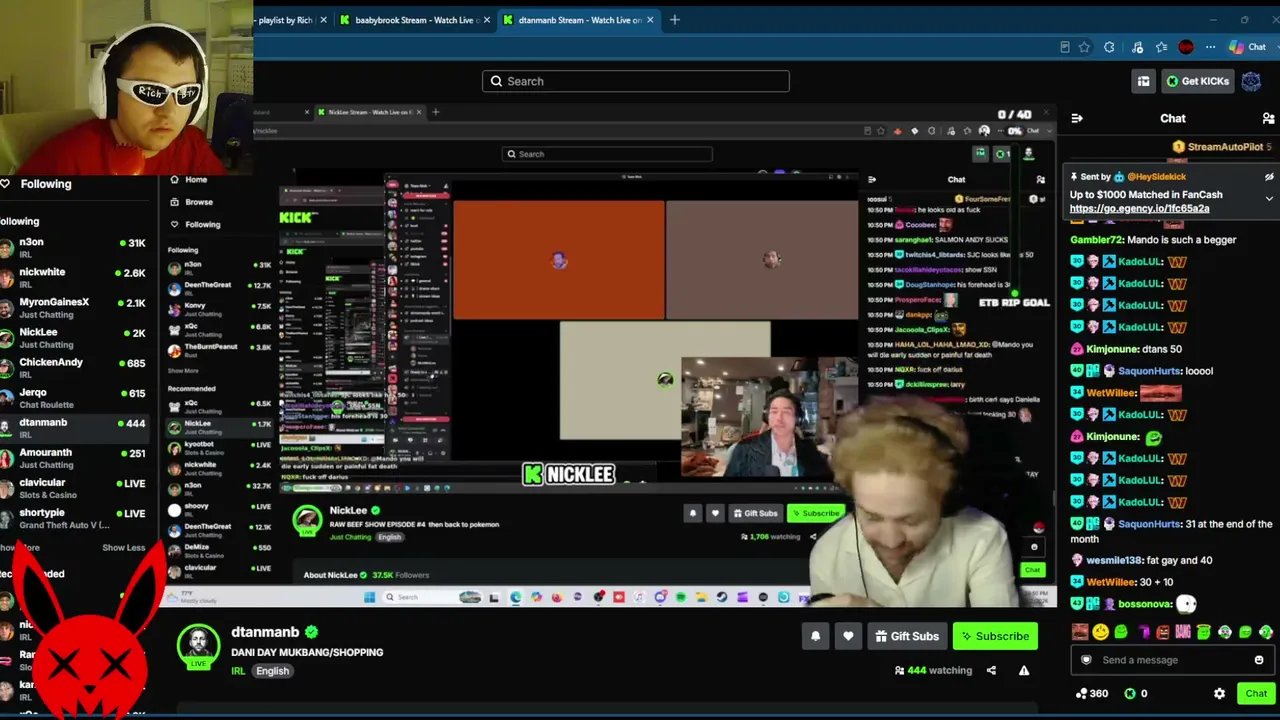Click the @HeySidekick username in pinned message
This screenshot has height=720, width=1280.
point(1156,177)
